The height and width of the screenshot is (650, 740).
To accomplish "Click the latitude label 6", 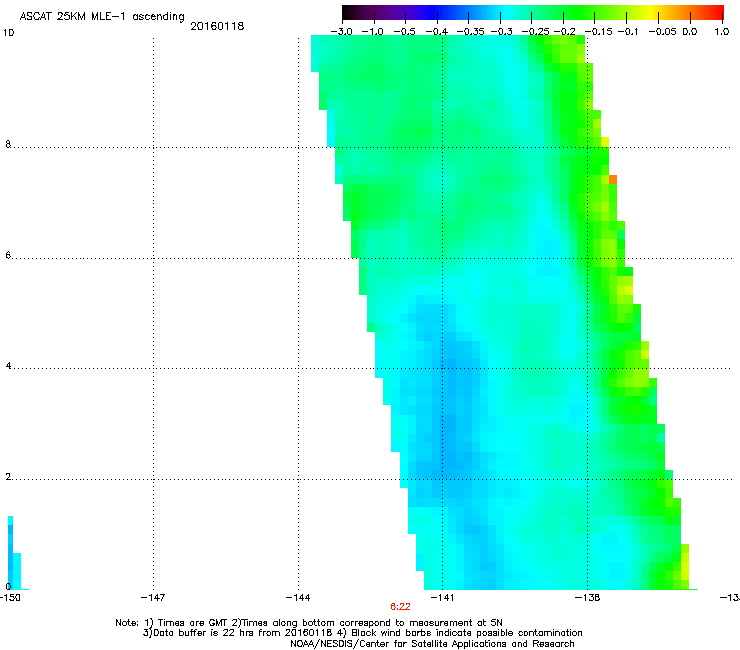I will coord(8,255).
